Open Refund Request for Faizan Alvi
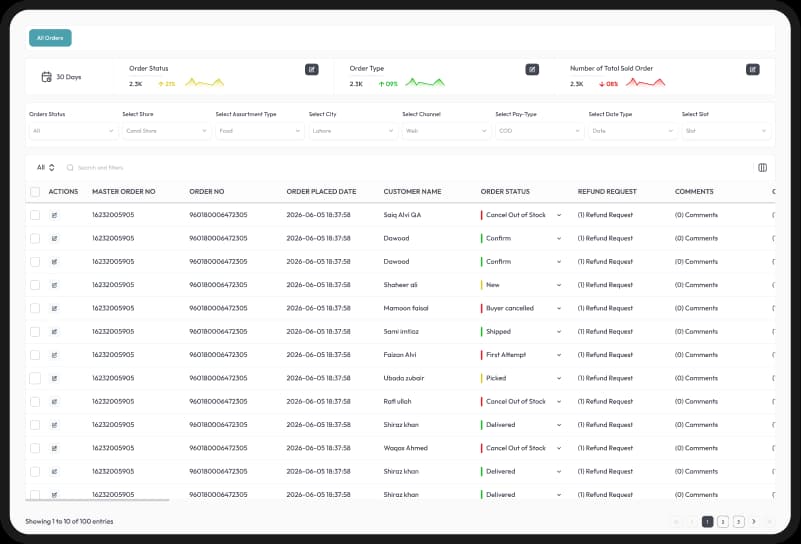 pyautogui.click(x=605, y=355)
